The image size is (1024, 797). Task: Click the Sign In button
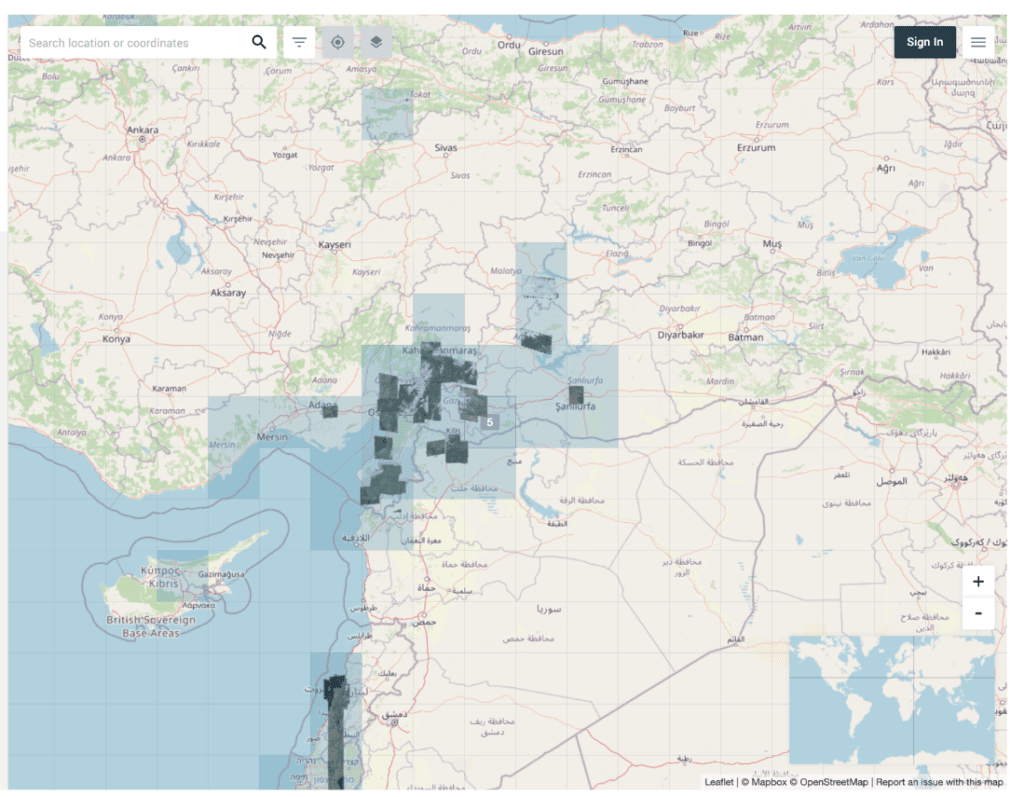924,42
